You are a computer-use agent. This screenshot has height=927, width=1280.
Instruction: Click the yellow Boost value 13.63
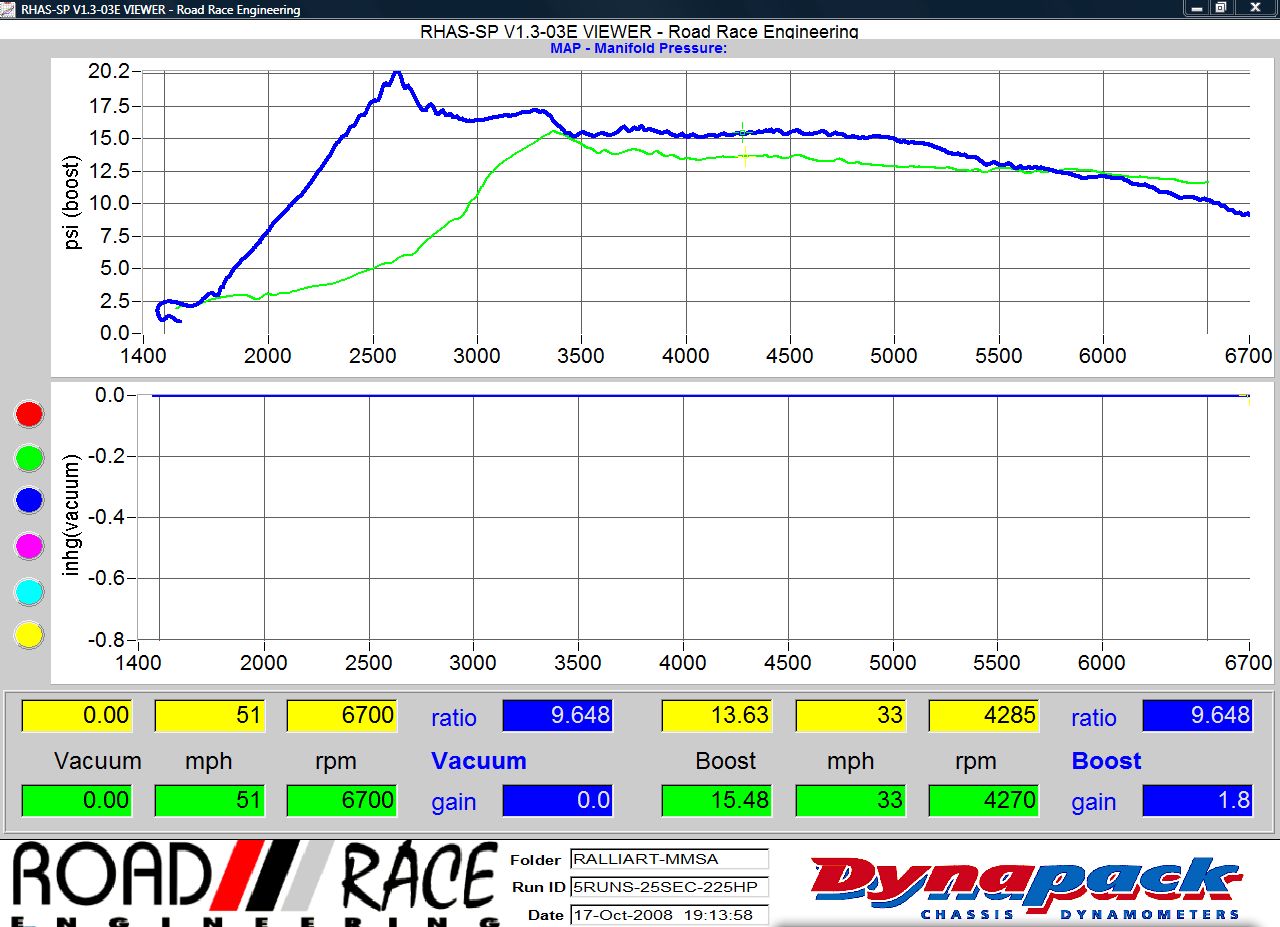click(x=716, y=715)
